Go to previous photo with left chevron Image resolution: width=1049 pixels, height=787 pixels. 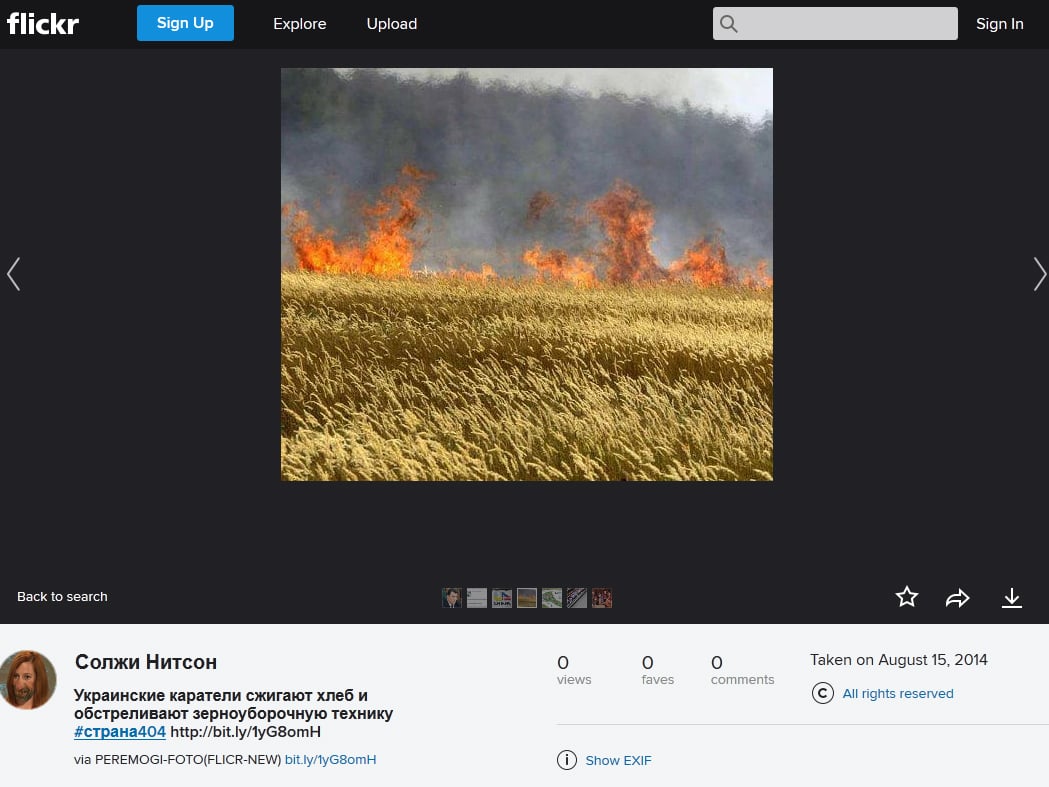[x=13, y=274]
